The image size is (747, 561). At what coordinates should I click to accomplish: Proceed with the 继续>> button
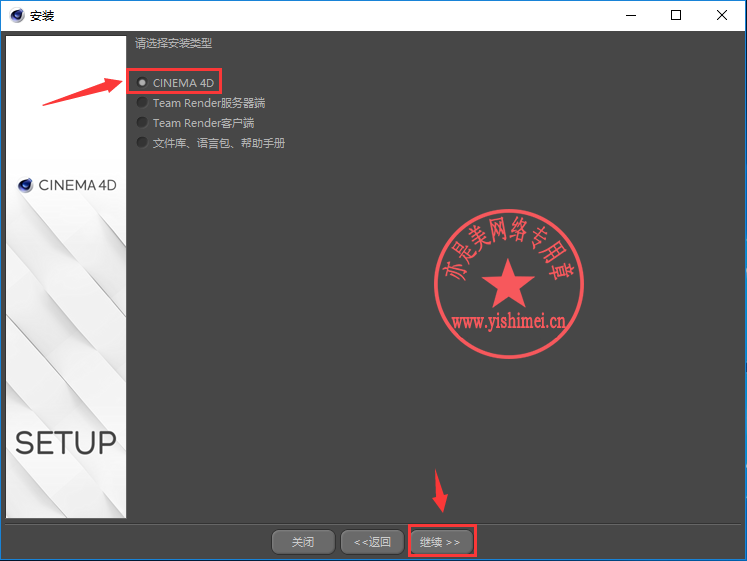point(441,542)
